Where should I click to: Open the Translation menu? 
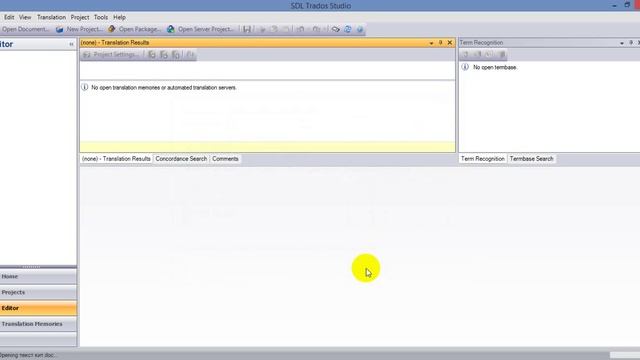(51, 17)
